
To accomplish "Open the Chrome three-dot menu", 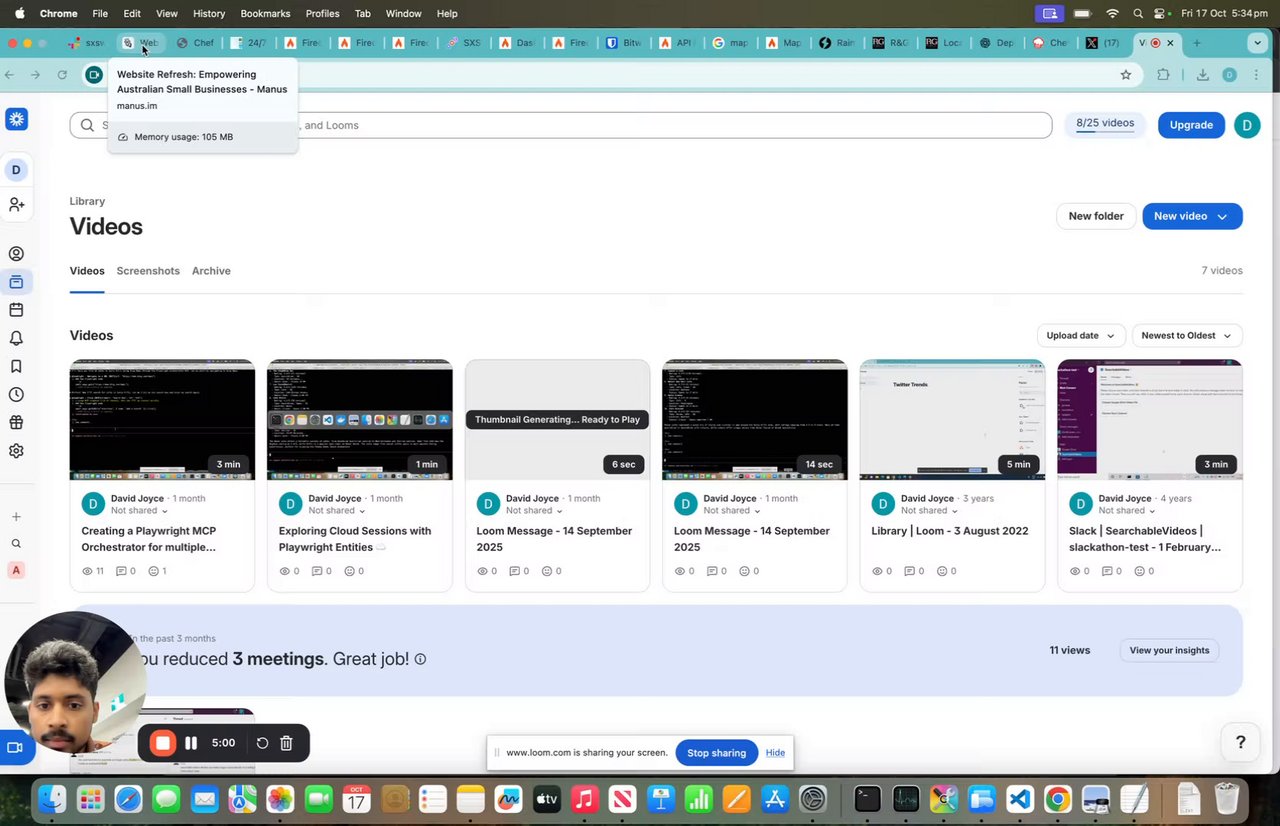I will coord(1258,75).
